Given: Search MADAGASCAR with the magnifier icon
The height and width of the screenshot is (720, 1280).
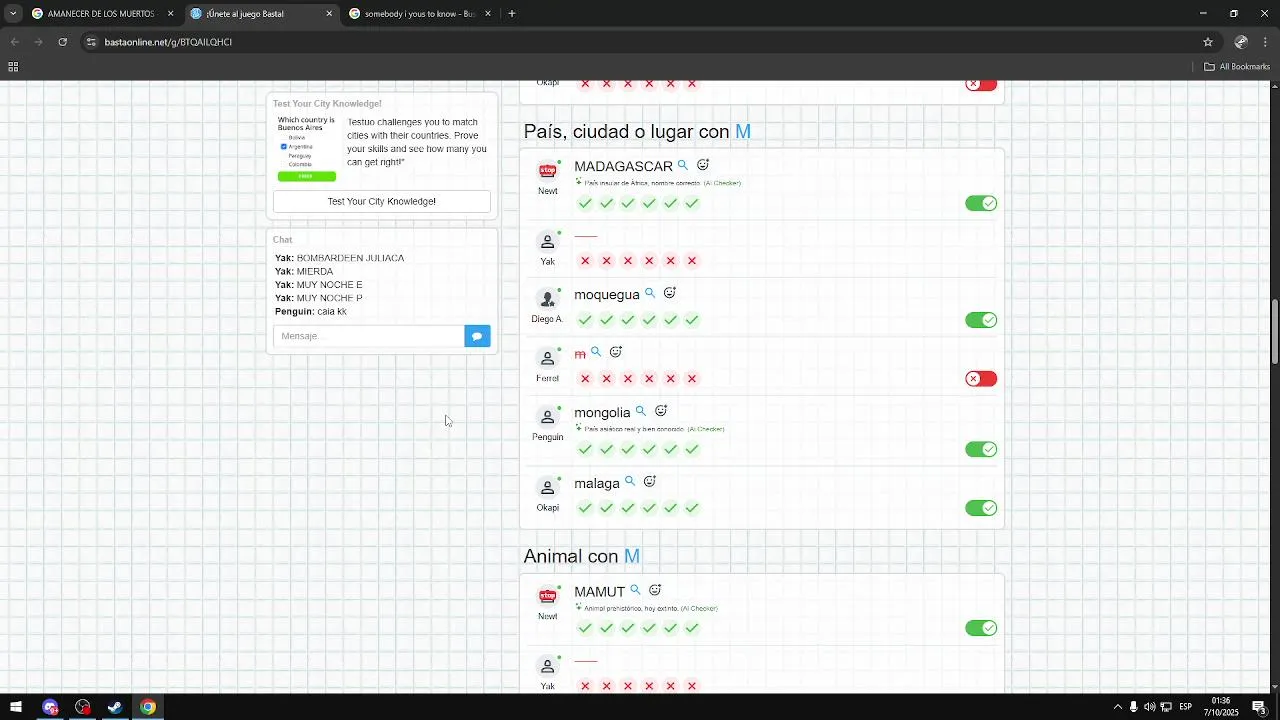Looking at the screenshot, I should coord(683,165).
